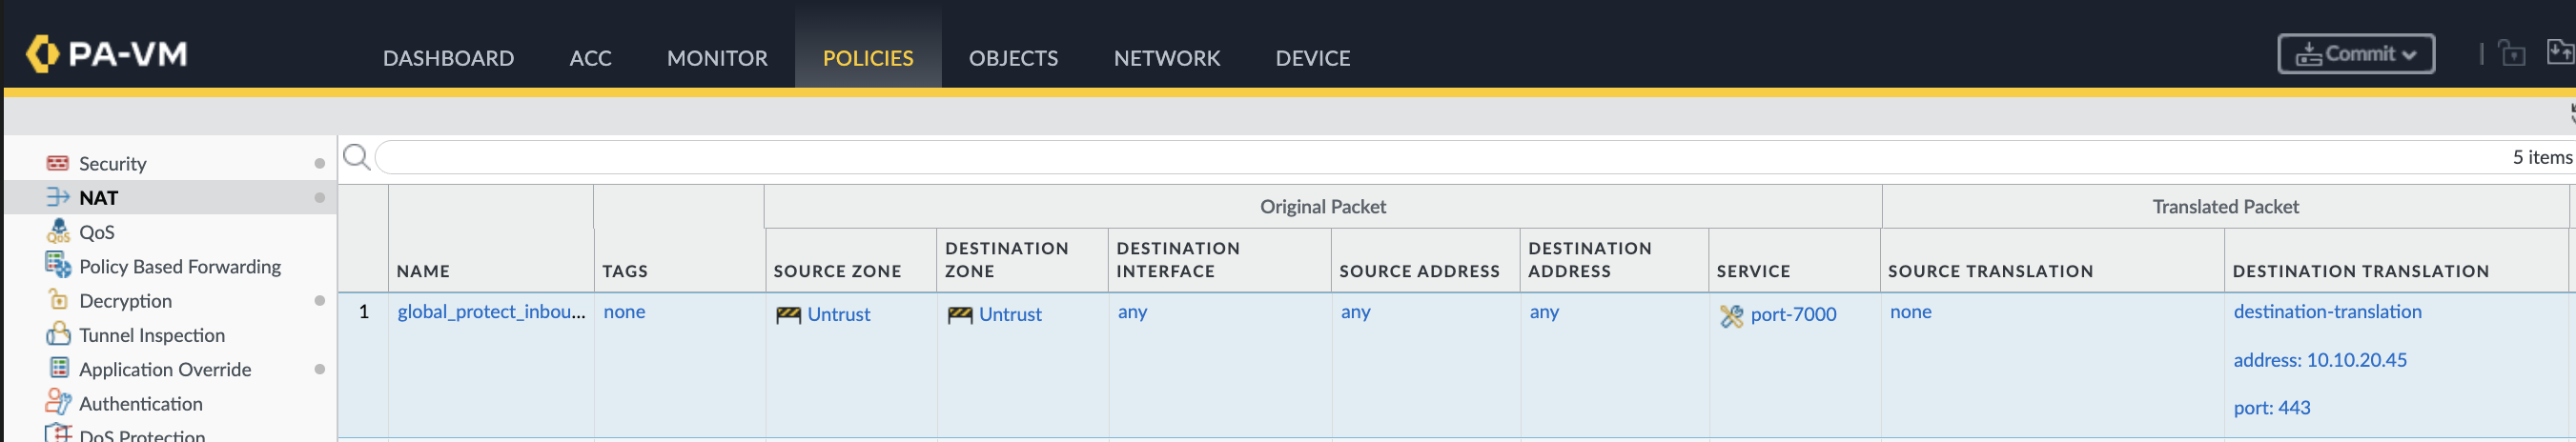The height and width of the screenshot is (442, 2576).
Task: Open Authentication policies
Action: click(141, 404)
